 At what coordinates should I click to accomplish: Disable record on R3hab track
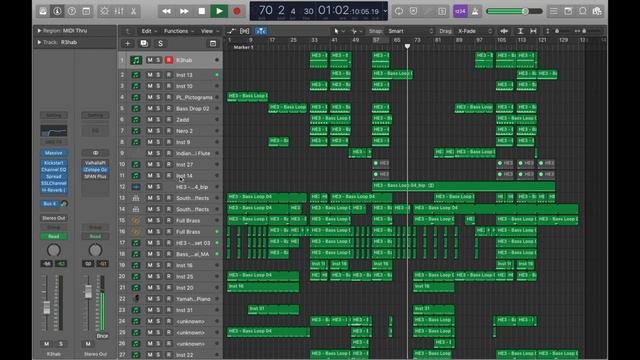click(x=169, y=60)
